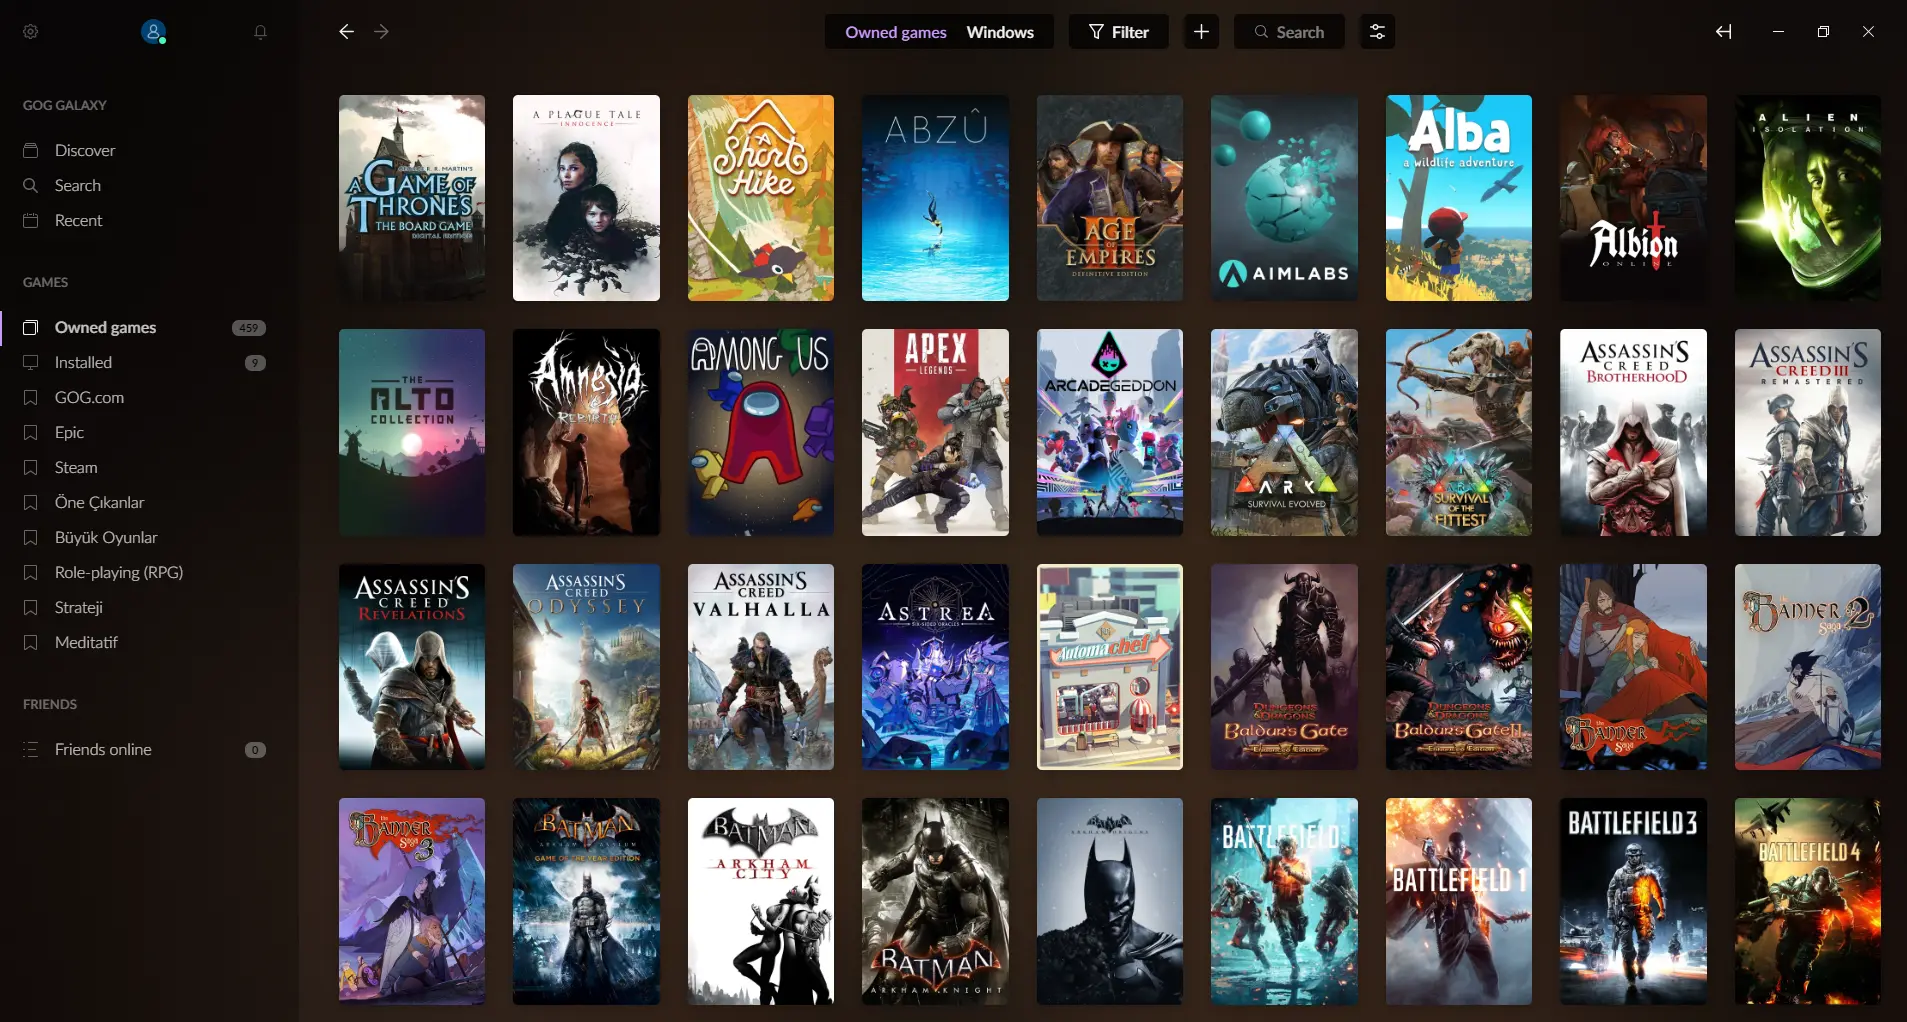Open Baldur's Gate Enhanced Edition cover
The height and width of the screenshot is (1022, 1907).
pyautogui.click(x=1284, y=667)
